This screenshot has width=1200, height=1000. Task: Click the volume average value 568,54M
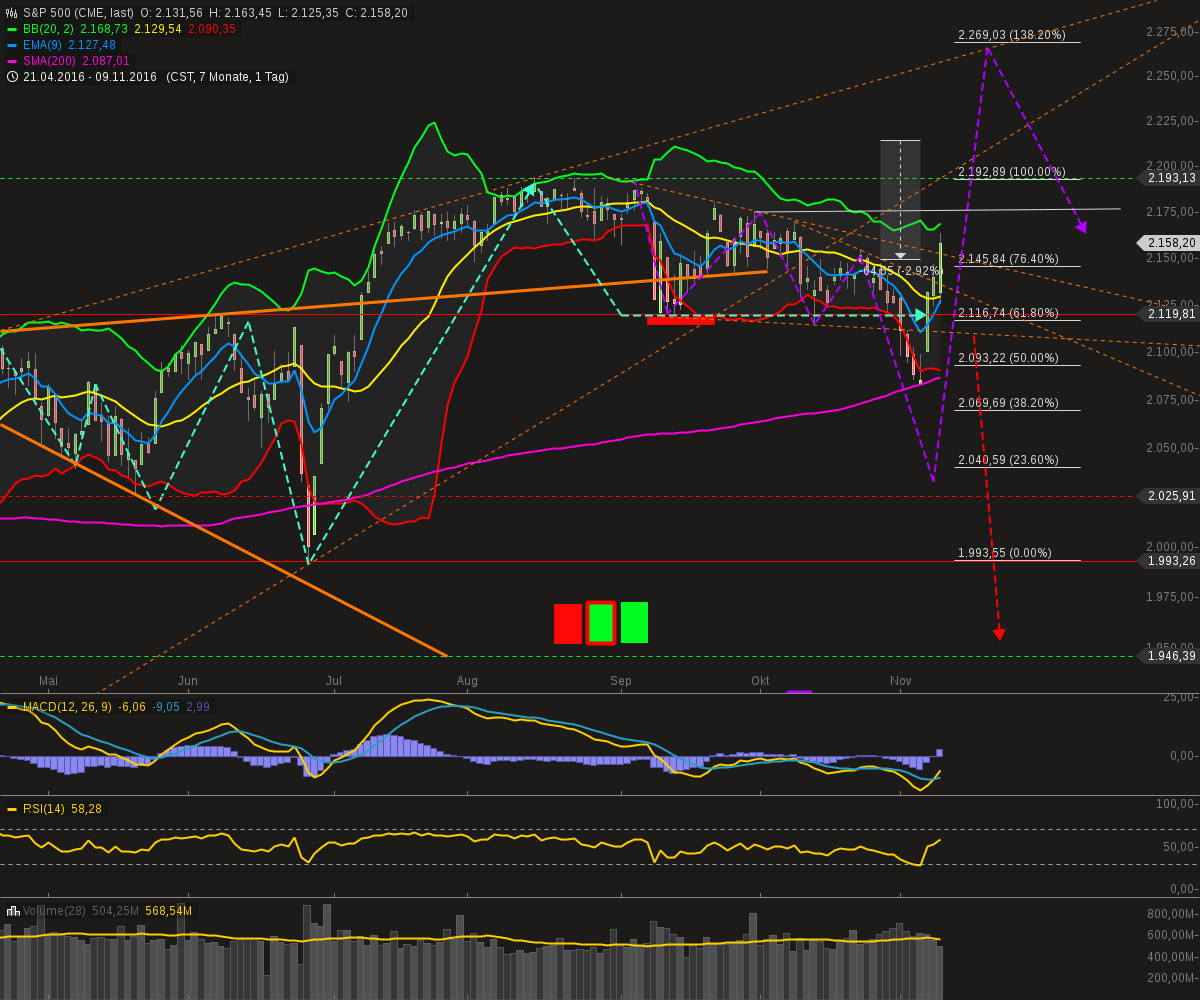(x=168, y=911)
